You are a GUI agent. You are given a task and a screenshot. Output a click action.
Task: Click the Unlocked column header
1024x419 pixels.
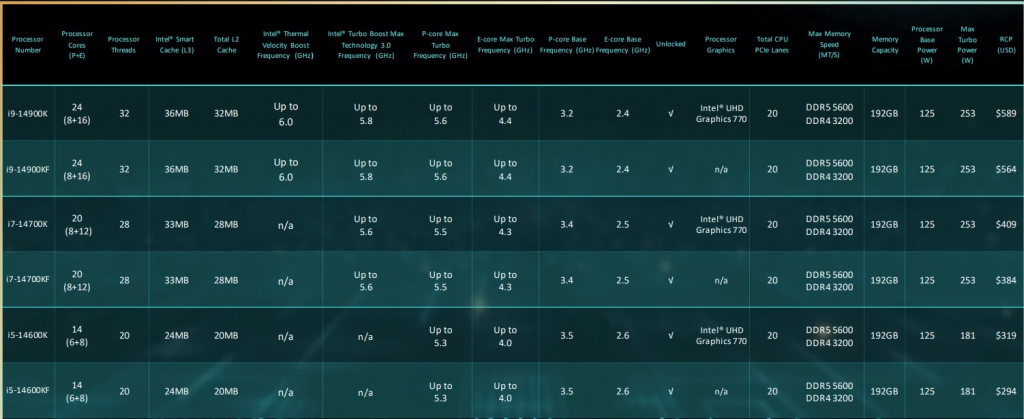(671, 44)
